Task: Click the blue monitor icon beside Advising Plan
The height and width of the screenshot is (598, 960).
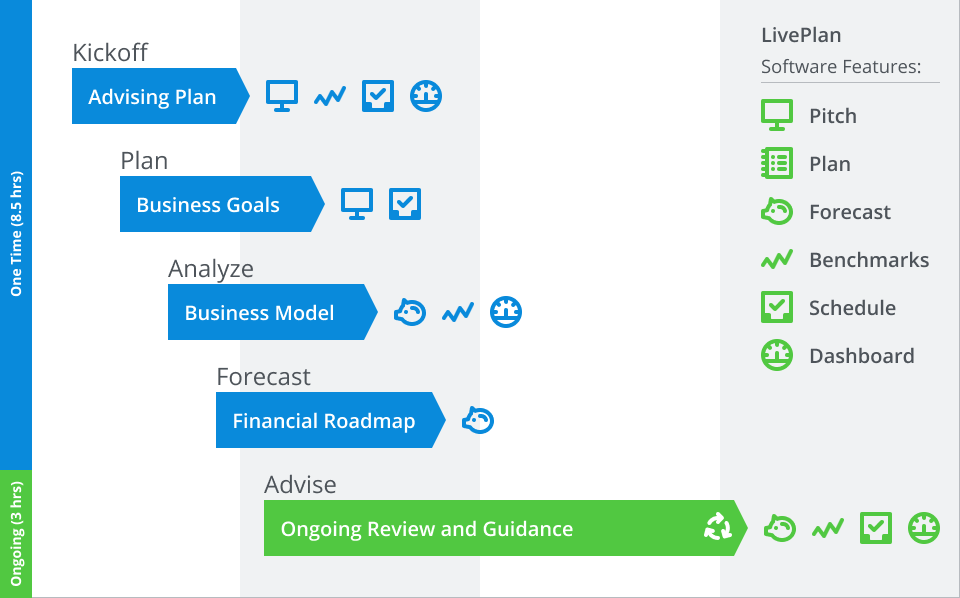Action: pos(282,96)
